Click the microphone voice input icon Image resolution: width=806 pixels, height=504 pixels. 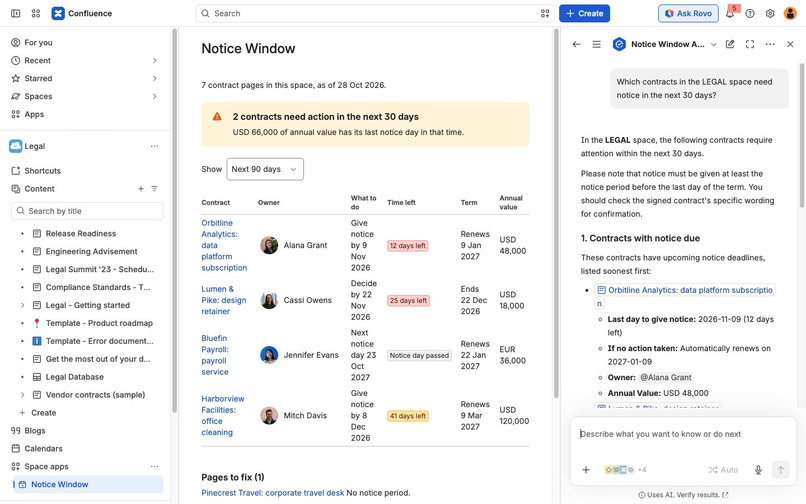(x=758, y=470)
